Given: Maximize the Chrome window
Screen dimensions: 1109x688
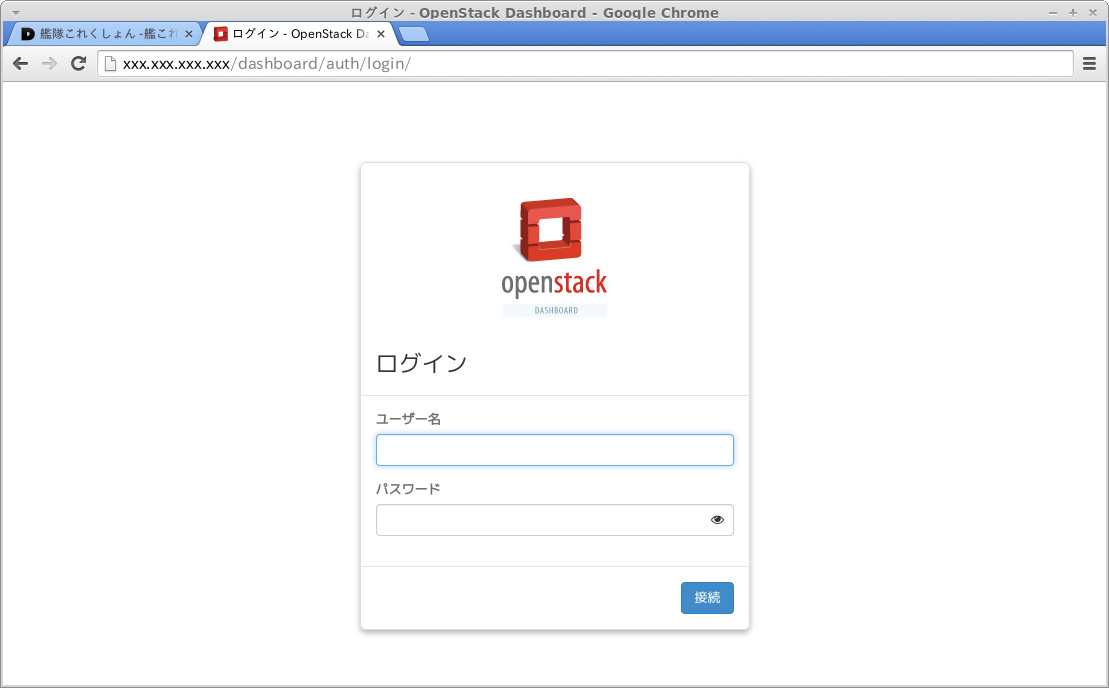Looking at the screenshot, I should (x=1073, y=12).
